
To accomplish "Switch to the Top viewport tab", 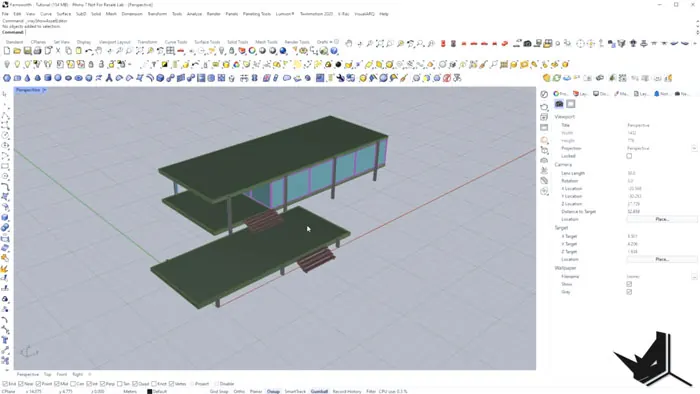I will coord(47,374).
